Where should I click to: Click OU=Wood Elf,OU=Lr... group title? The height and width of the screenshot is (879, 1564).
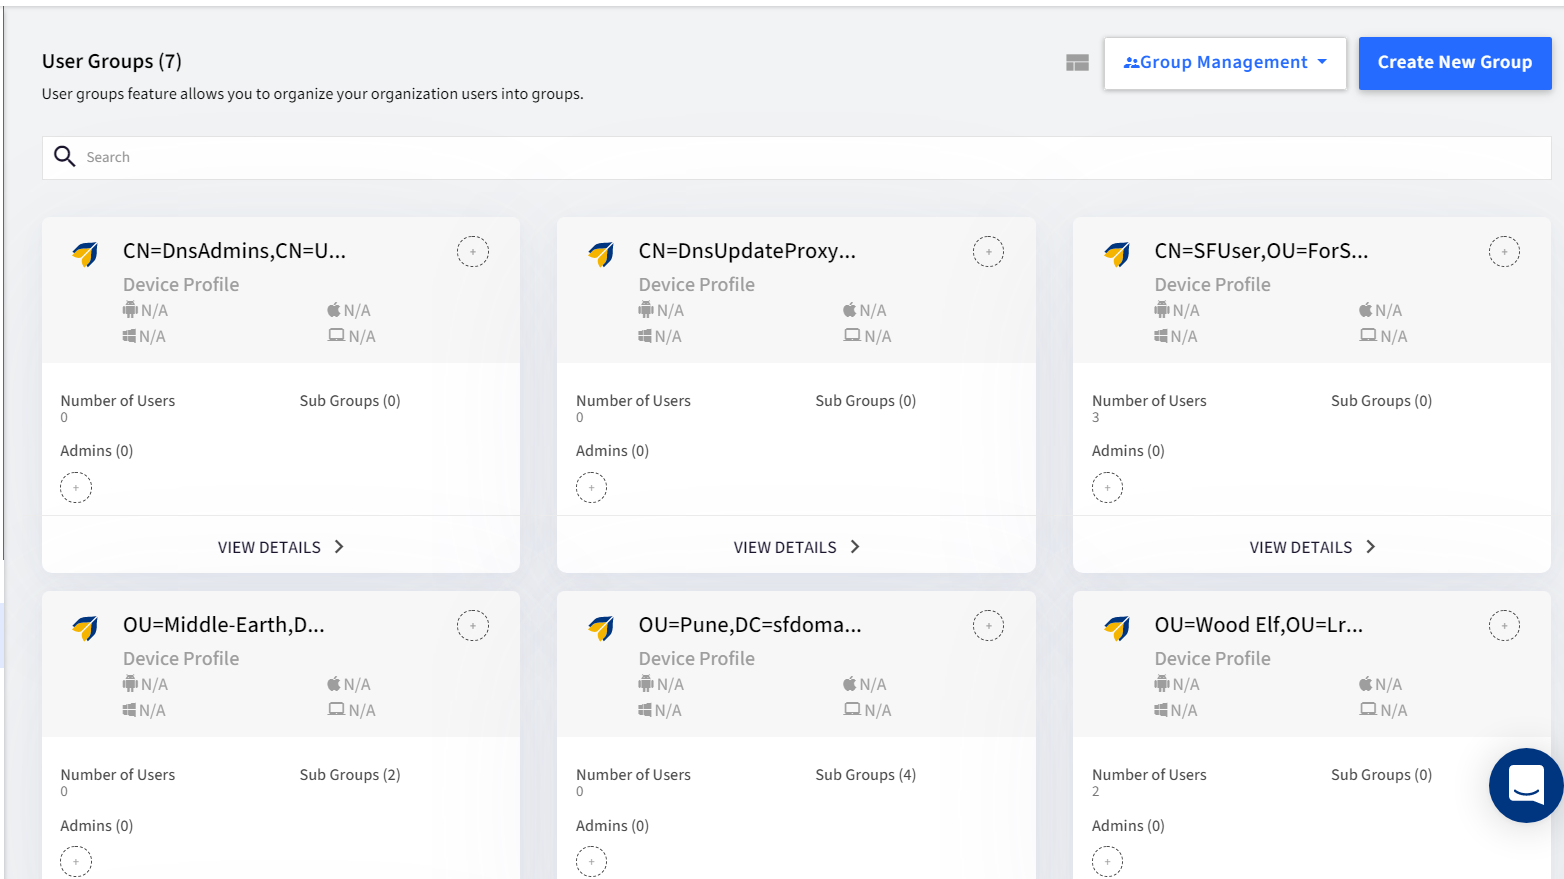1258,625
